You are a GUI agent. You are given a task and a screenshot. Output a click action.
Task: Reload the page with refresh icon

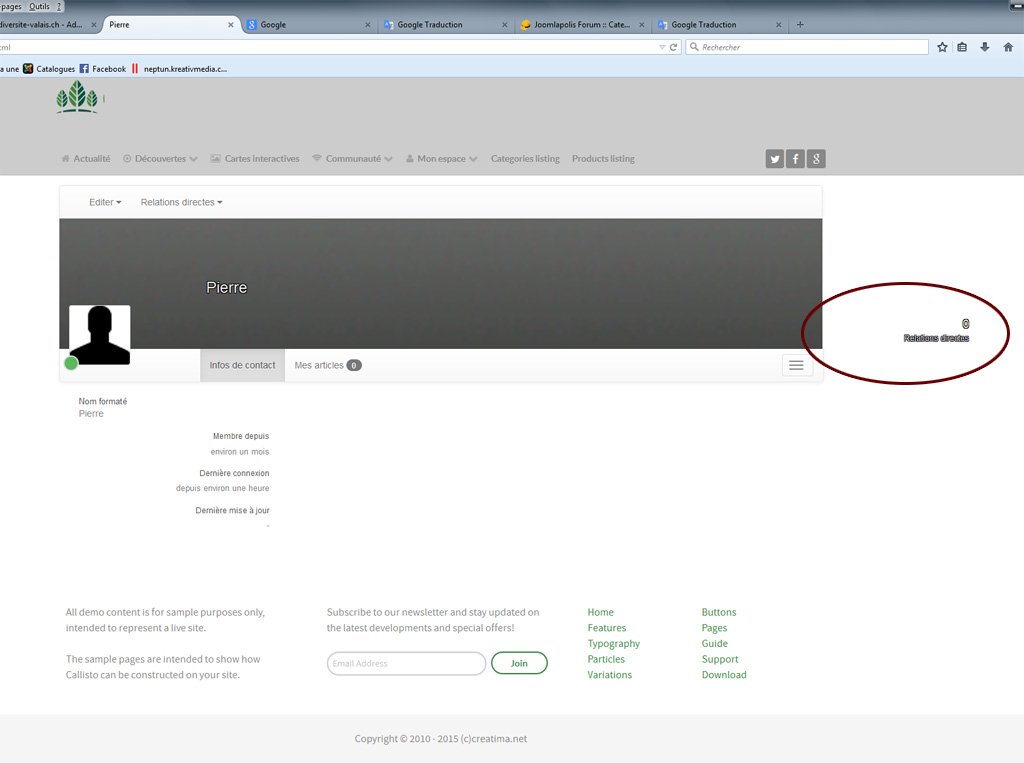[673, 47]
